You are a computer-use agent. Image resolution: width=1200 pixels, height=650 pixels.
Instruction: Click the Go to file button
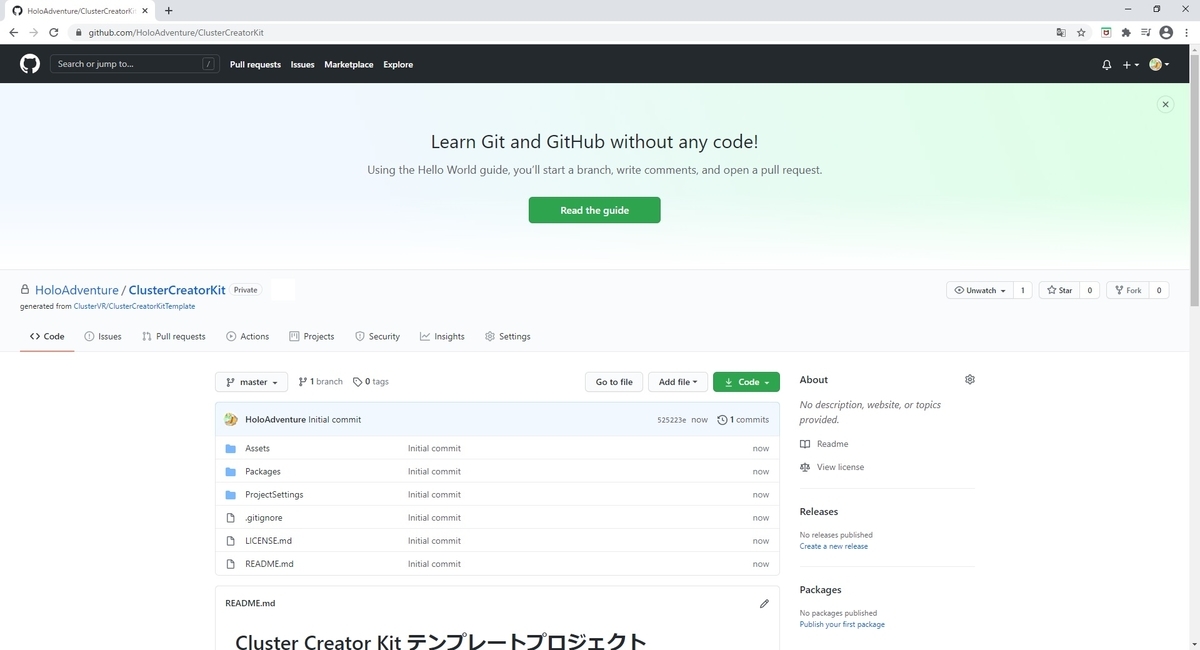pyautogui.click(x=614, y=382)
